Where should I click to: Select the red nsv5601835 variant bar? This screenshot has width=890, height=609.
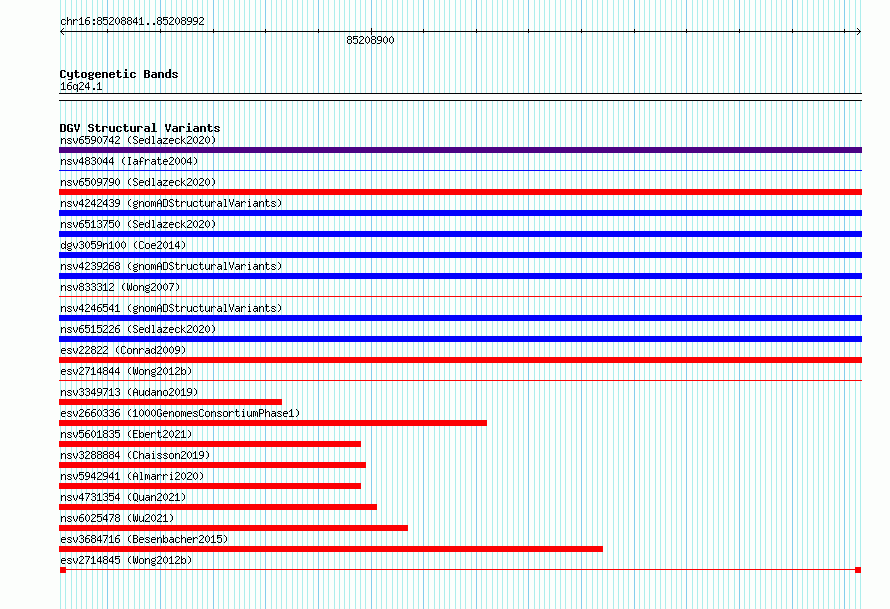tap(210, 444)
